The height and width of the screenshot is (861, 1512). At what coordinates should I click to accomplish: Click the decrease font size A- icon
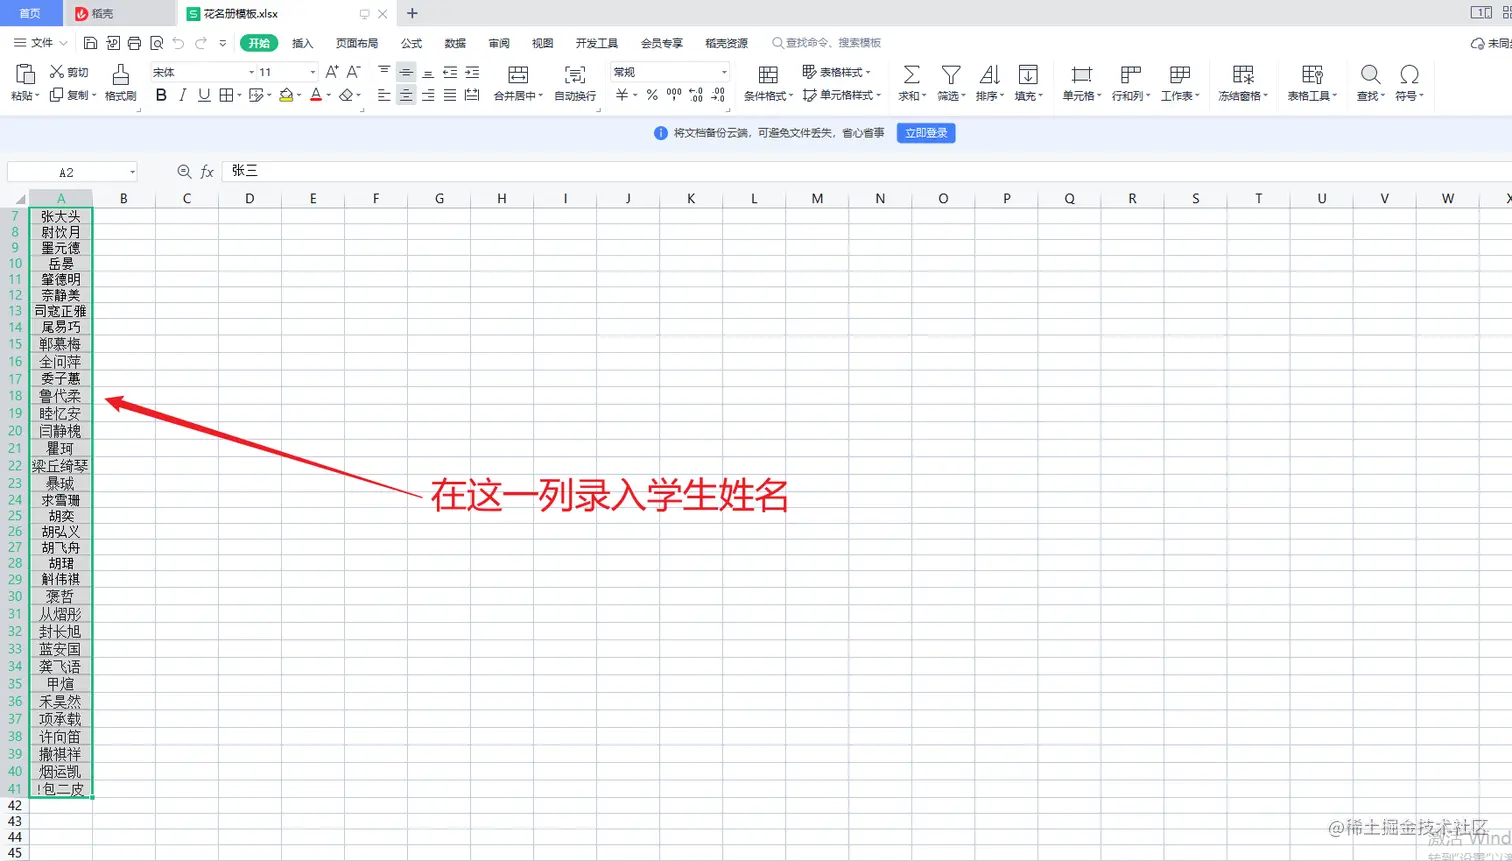[x=353, y=72]
